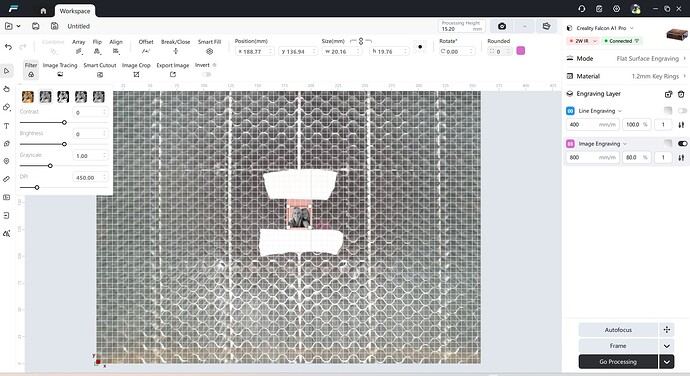The height and width of the screenshot is (376, 690).
Task: Select the first color filter thumbnail
Action: pyautogui.click(x=28, y=97)
